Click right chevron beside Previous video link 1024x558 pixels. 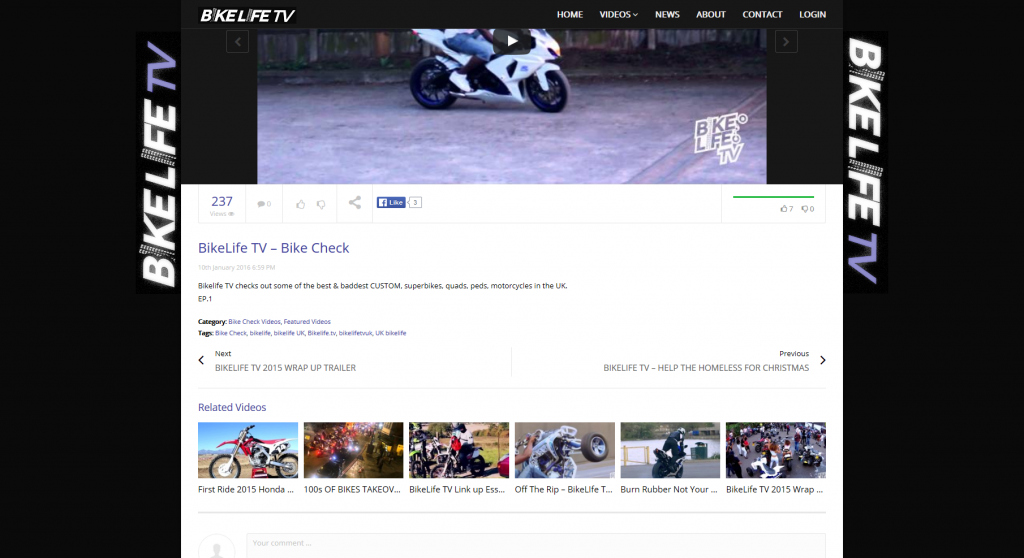822,360
